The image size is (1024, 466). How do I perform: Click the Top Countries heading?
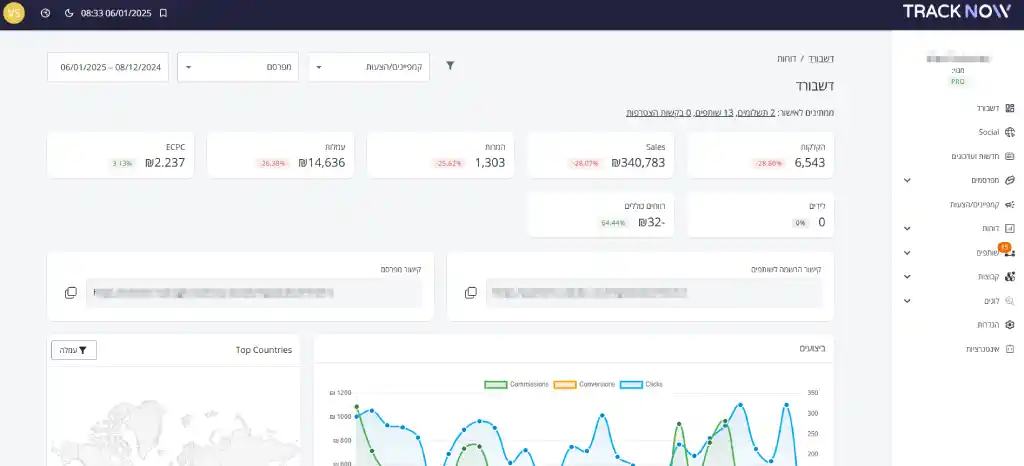pyautogui.click(x=264, y=350)
